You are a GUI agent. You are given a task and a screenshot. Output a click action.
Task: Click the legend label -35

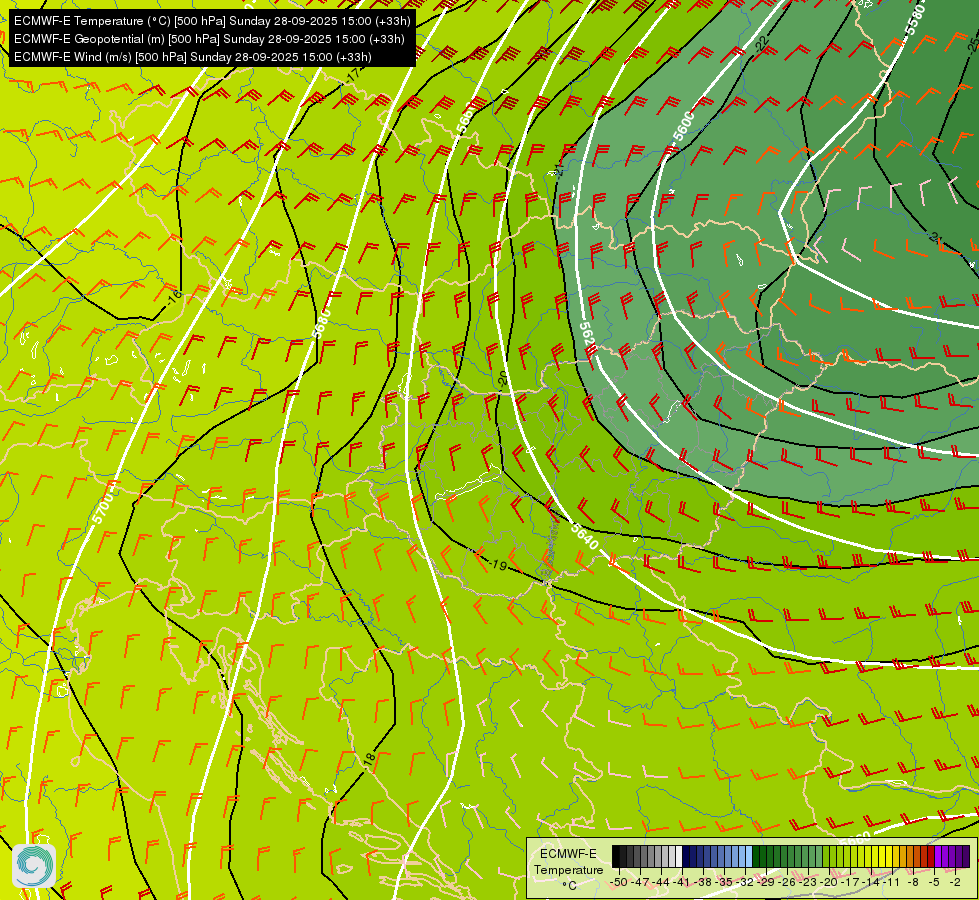(x=724, y=882)
